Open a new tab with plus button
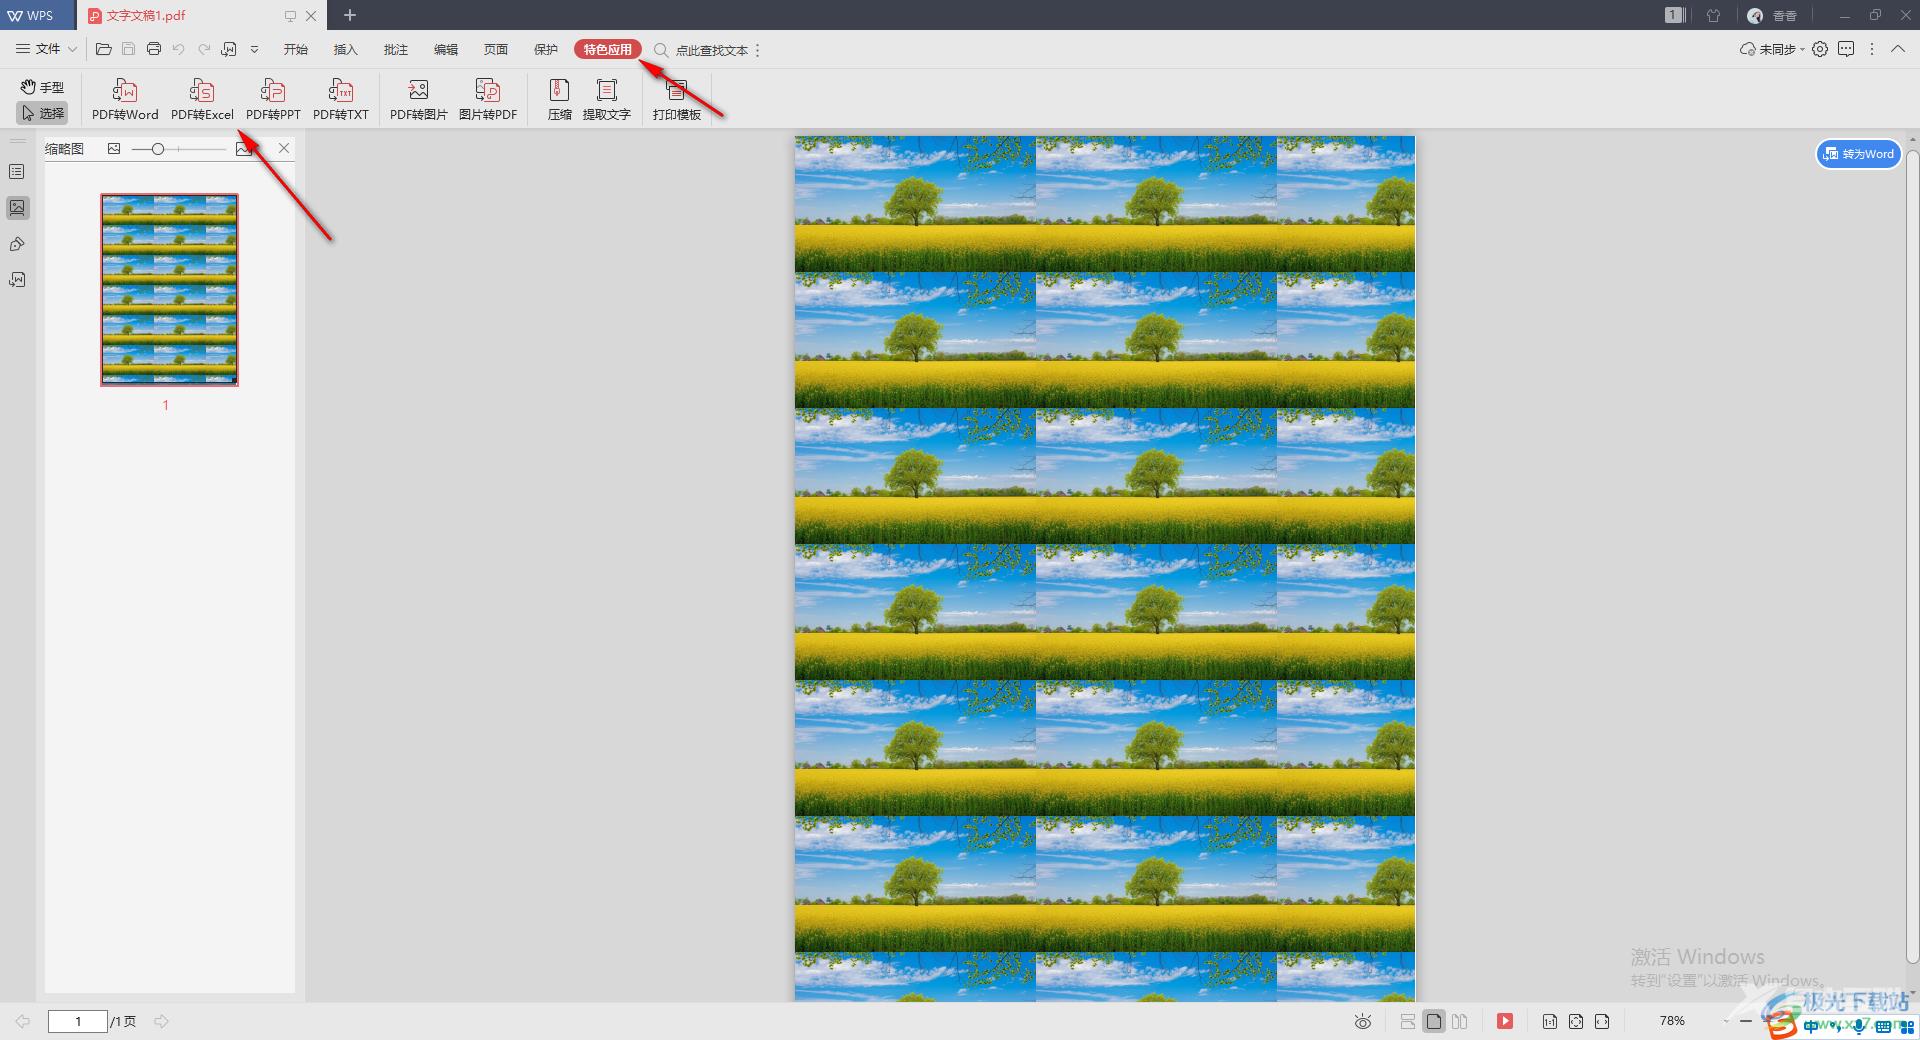This screenshot has height=1040, width=1920. click(x=350, y=15)
